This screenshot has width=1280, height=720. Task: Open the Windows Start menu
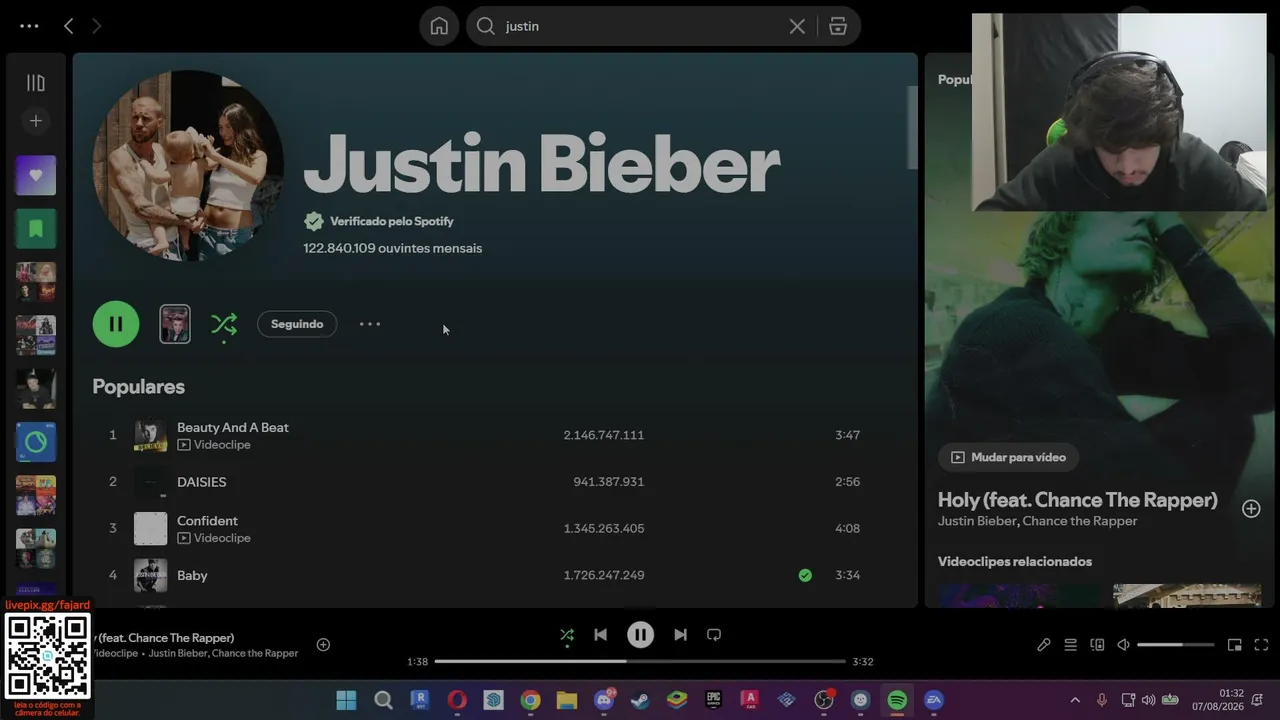346,700
